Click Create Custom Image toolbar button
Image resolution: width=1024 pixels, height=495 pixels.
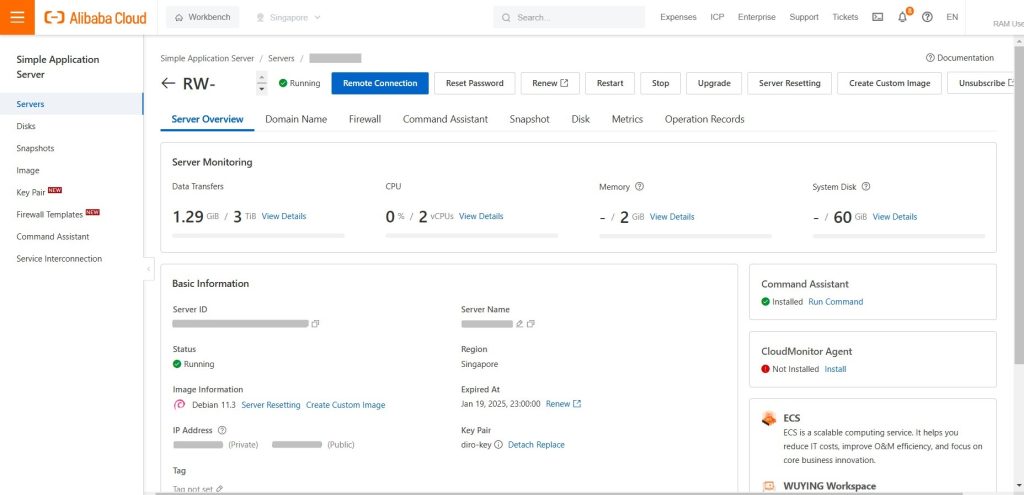[x=889, y=84]
